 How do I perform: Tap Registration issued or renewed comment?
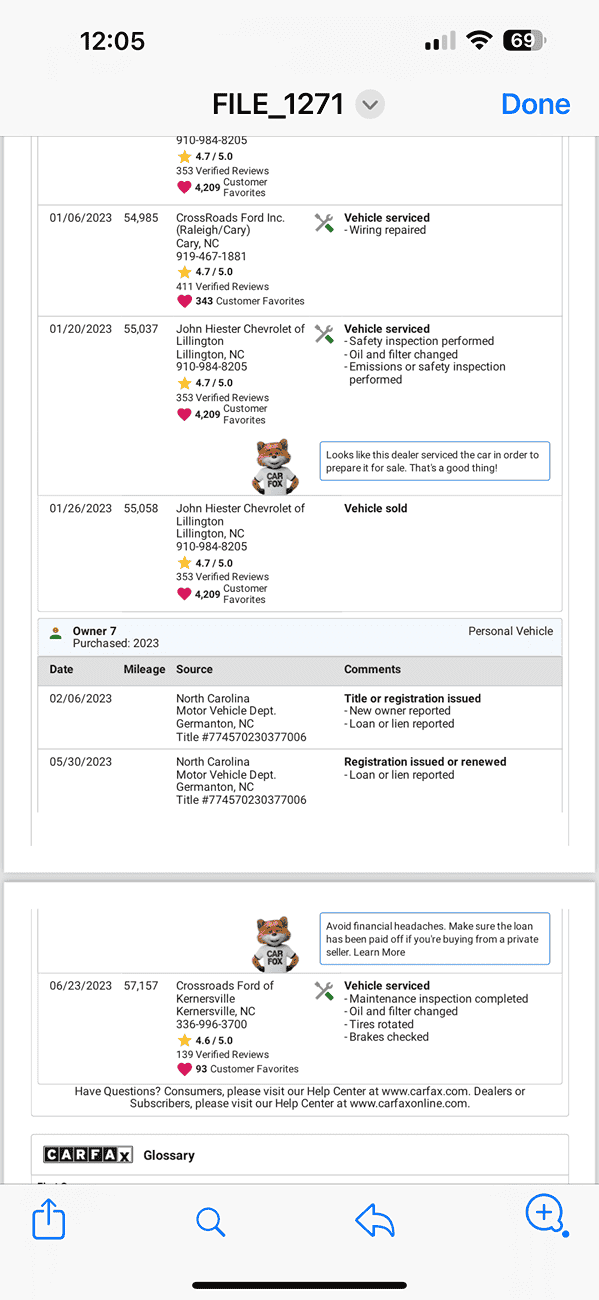425,762
